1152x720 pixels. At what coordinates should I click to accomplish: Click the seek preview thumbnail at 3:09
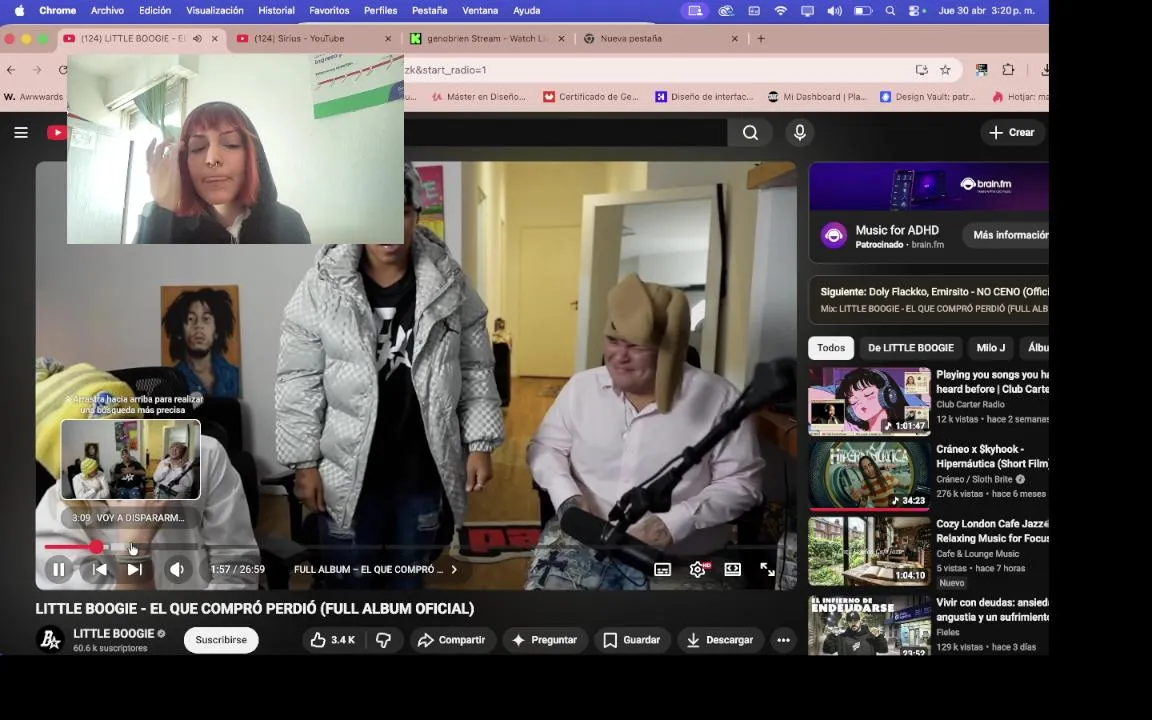pyautogui.click(x=131, y=460)
